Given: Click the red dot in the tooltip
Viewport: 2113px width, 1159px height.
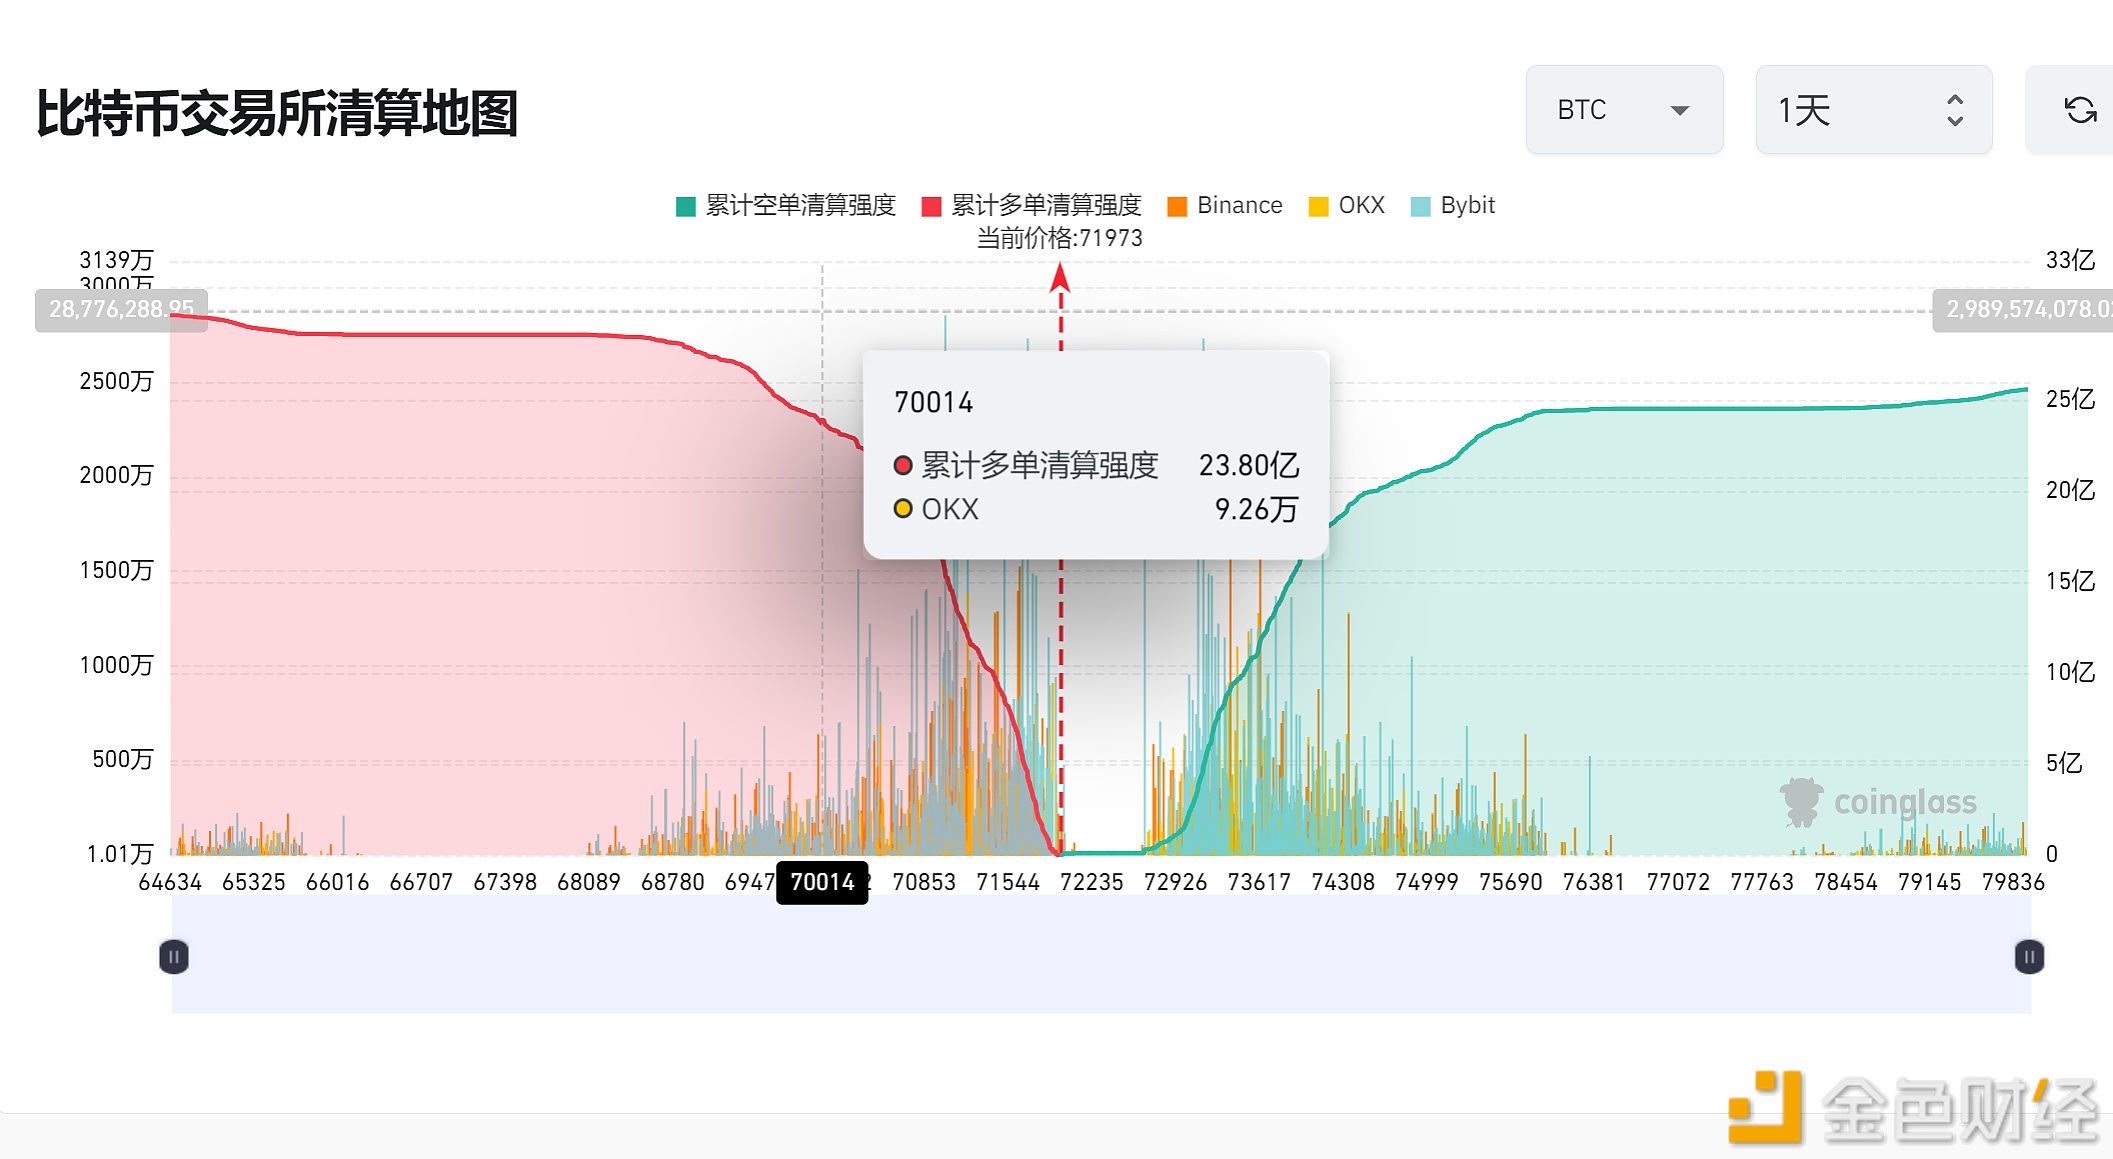Looking at the screenshot, I should click(903, 465).
